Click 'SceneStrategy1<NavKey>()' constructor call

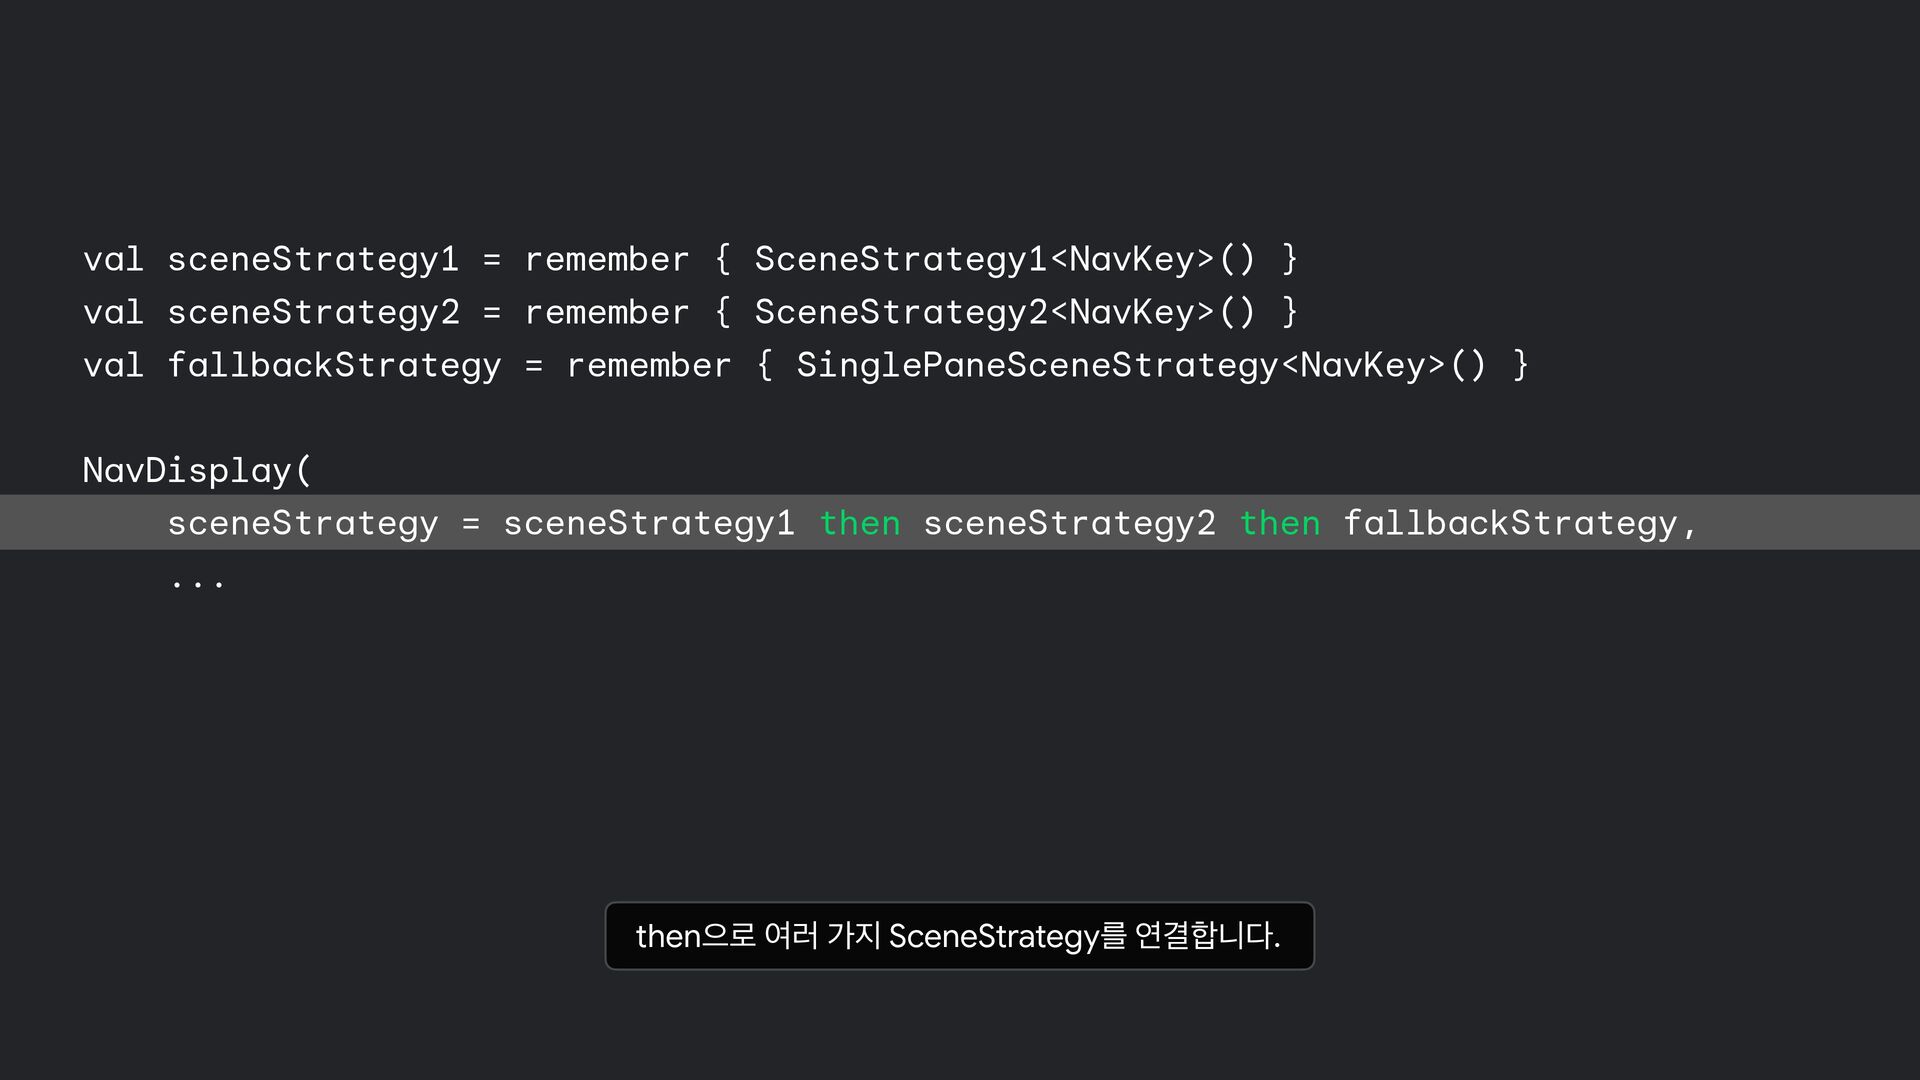[1004, 259]
